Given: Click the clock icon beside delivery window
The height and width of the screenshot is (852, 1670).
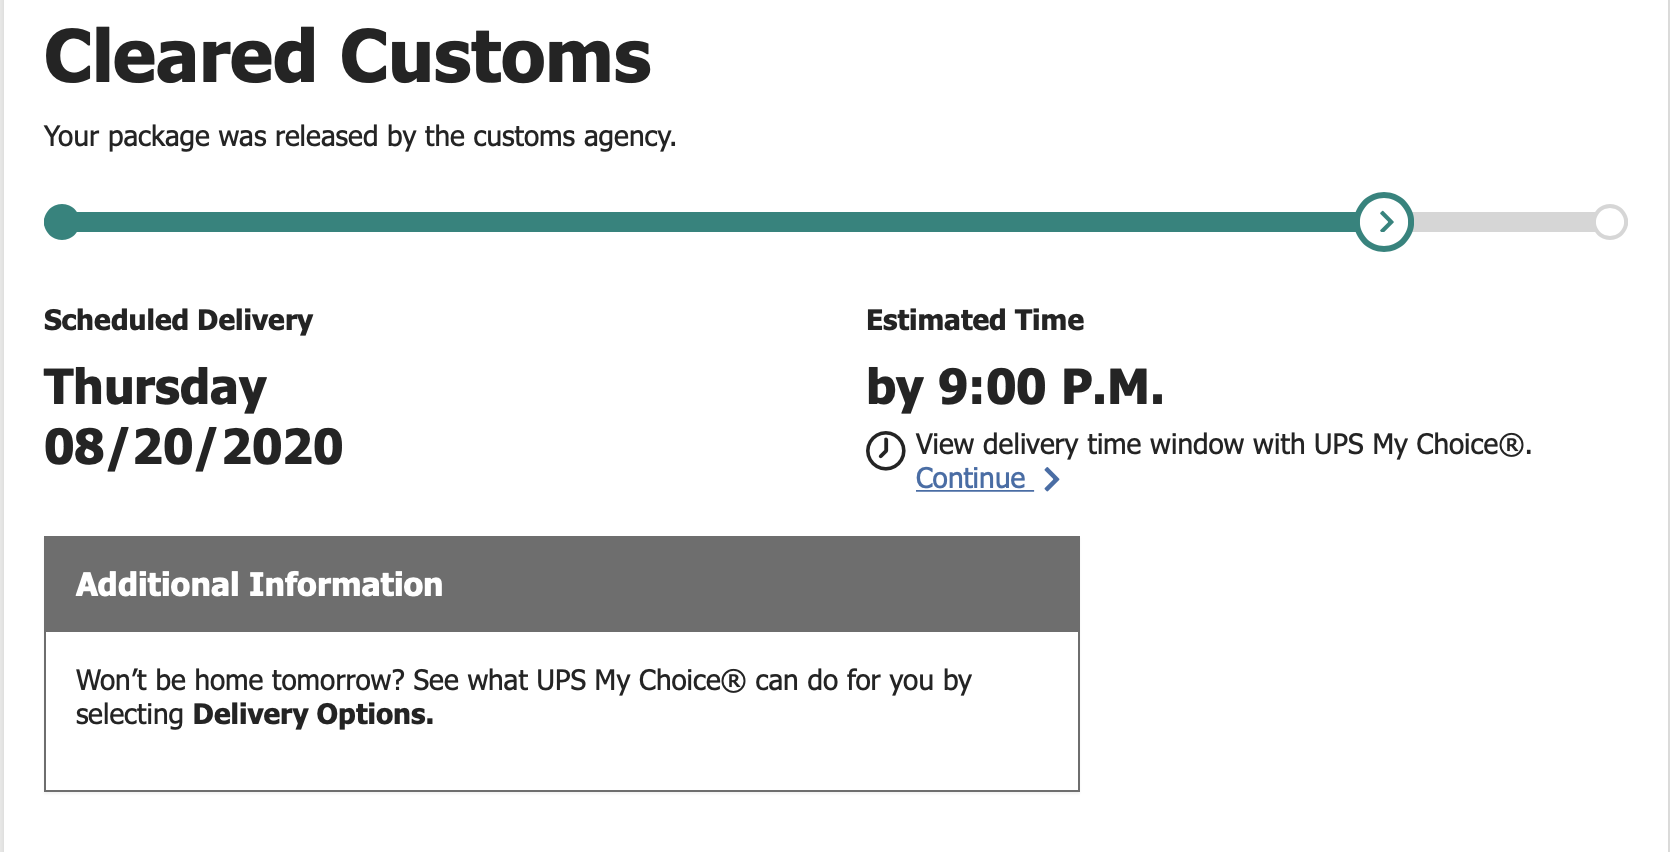Looking at the screenshot, I should (885, 450).
